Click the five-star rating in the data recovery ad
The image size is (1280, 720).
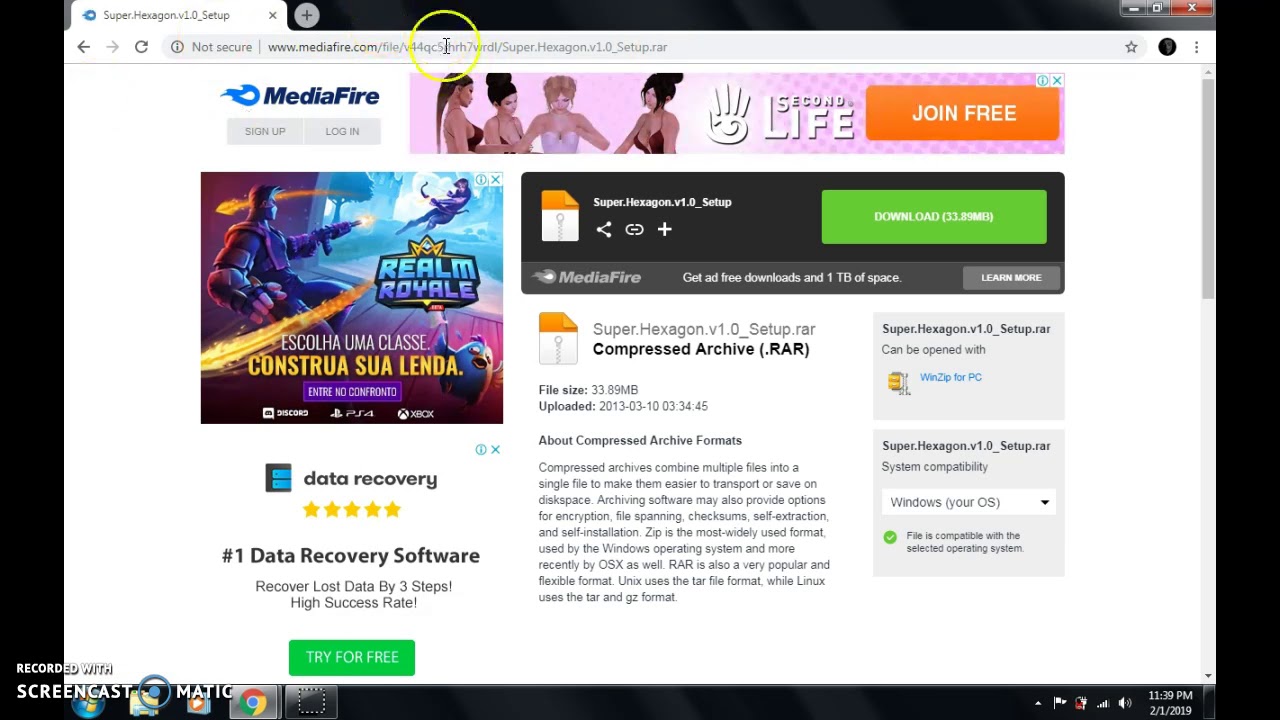pyautogui.click(x=351, y=510)
